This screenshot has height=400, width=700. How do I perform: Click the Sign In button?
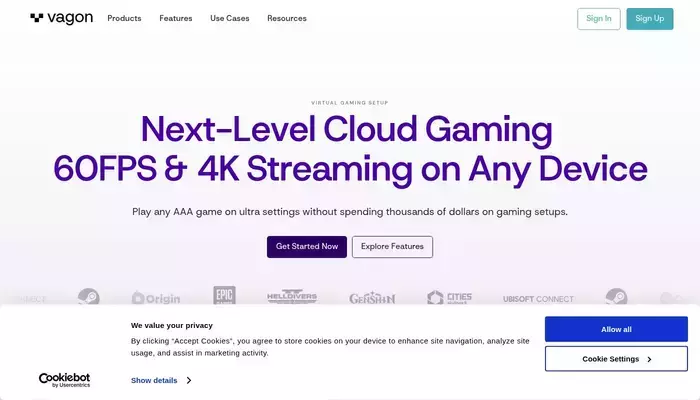click(599, 19)
